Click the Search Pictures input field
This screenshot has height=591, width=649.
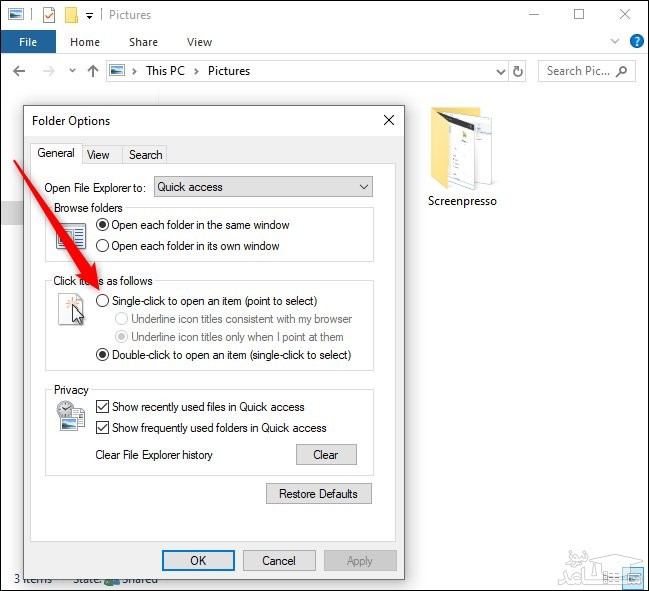coord(578,71)
